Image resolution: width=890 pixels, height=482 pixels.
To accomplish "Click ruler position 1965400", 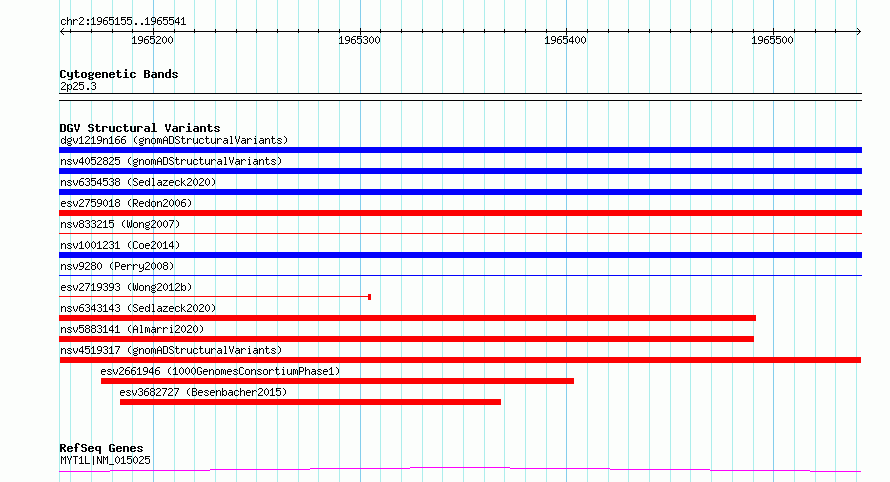I will coord(565,40).
